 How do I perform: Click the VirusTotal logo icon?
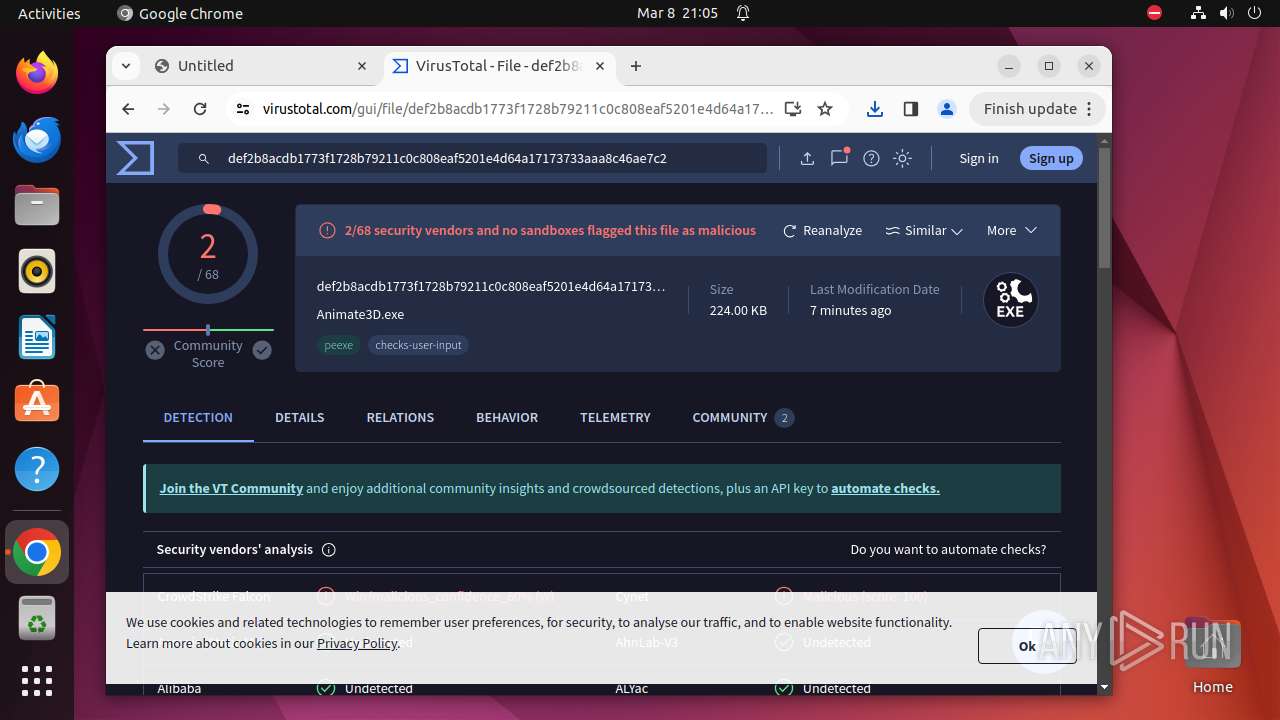[135, 158]
